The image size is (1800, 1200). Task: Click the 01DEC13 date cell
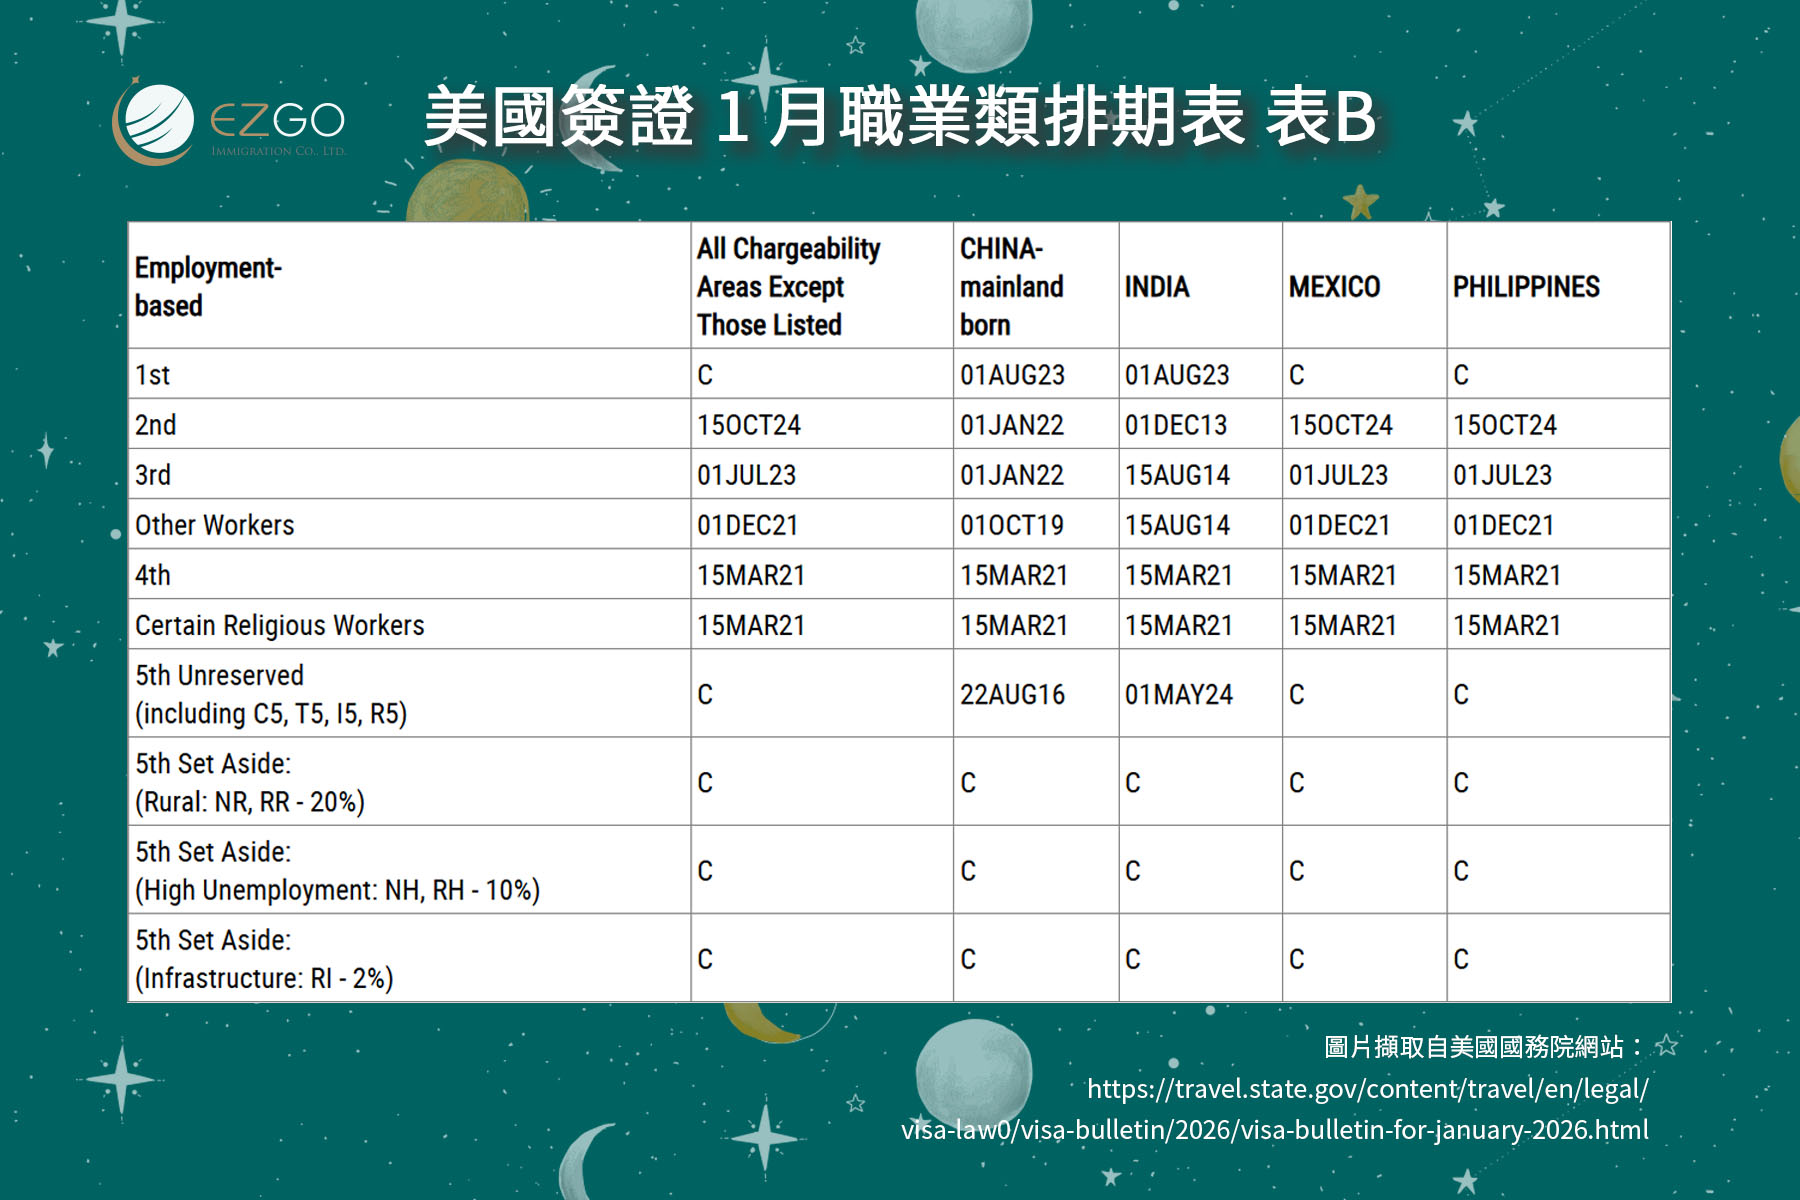tap(1175, 425)
